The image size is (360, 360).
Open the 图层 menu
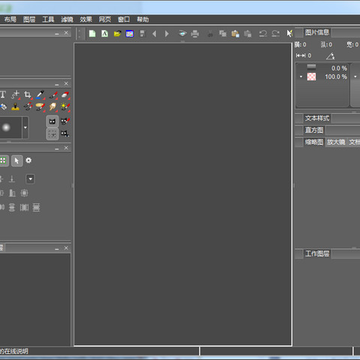(x=29, y=19)
